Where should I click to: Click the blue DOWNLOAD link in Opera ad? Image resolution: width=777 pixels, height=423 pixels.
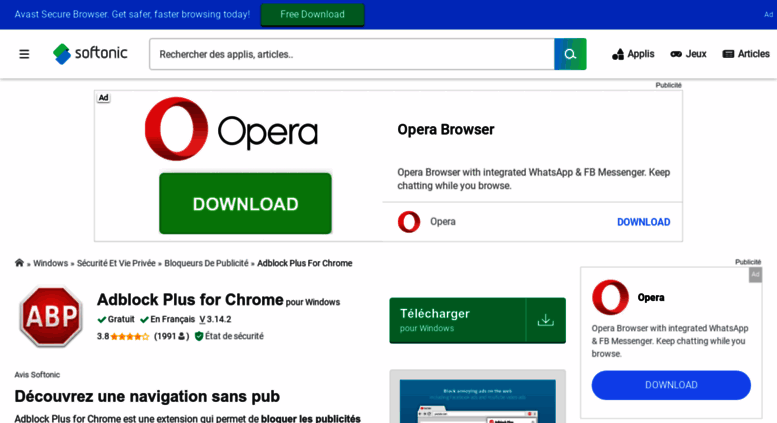point(643,222)
